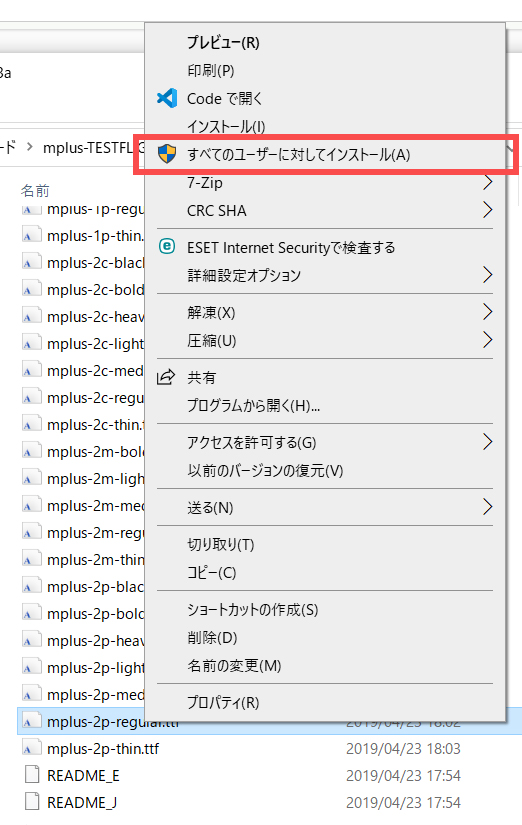
Task: Click the font icon of mplus-1p-thin
Action: (x=32, y=236)
